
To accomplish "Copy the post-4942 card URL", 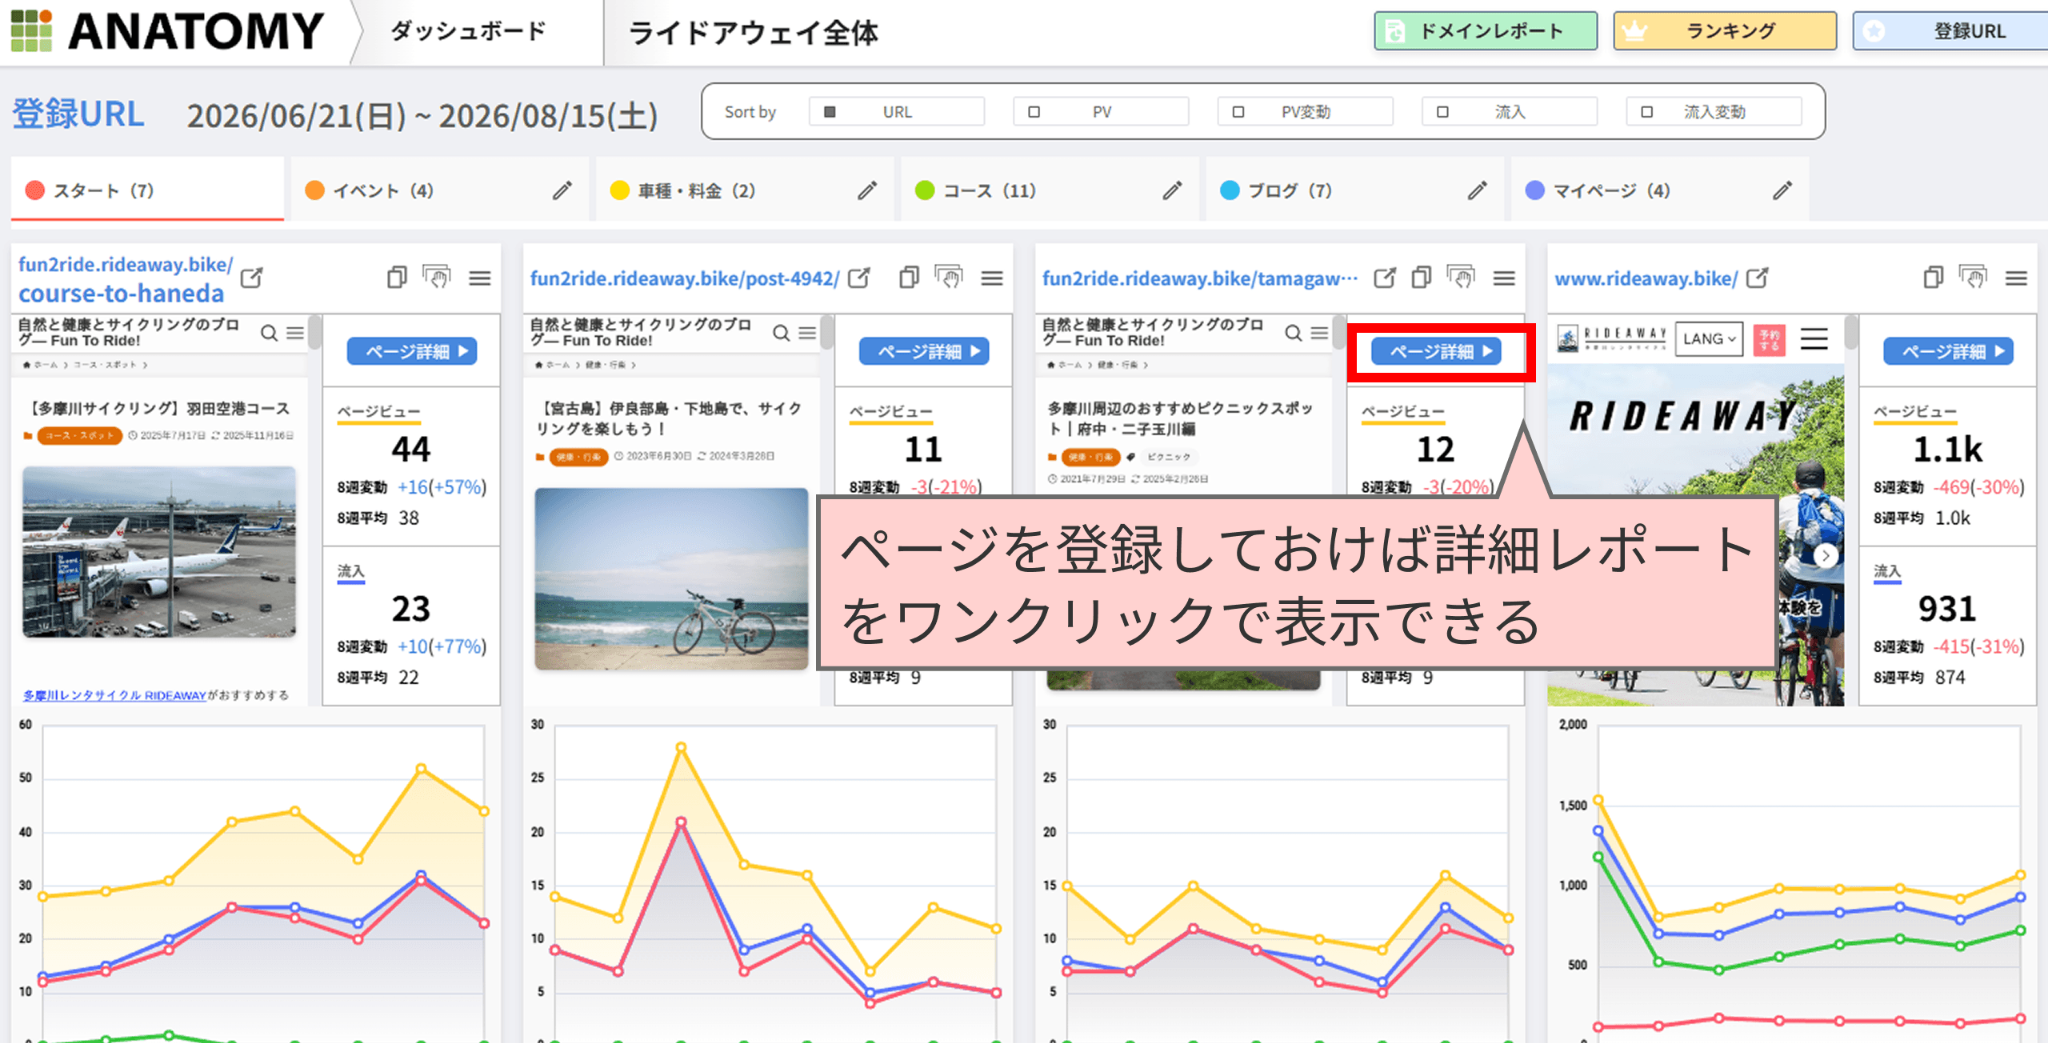I will 909,277.
